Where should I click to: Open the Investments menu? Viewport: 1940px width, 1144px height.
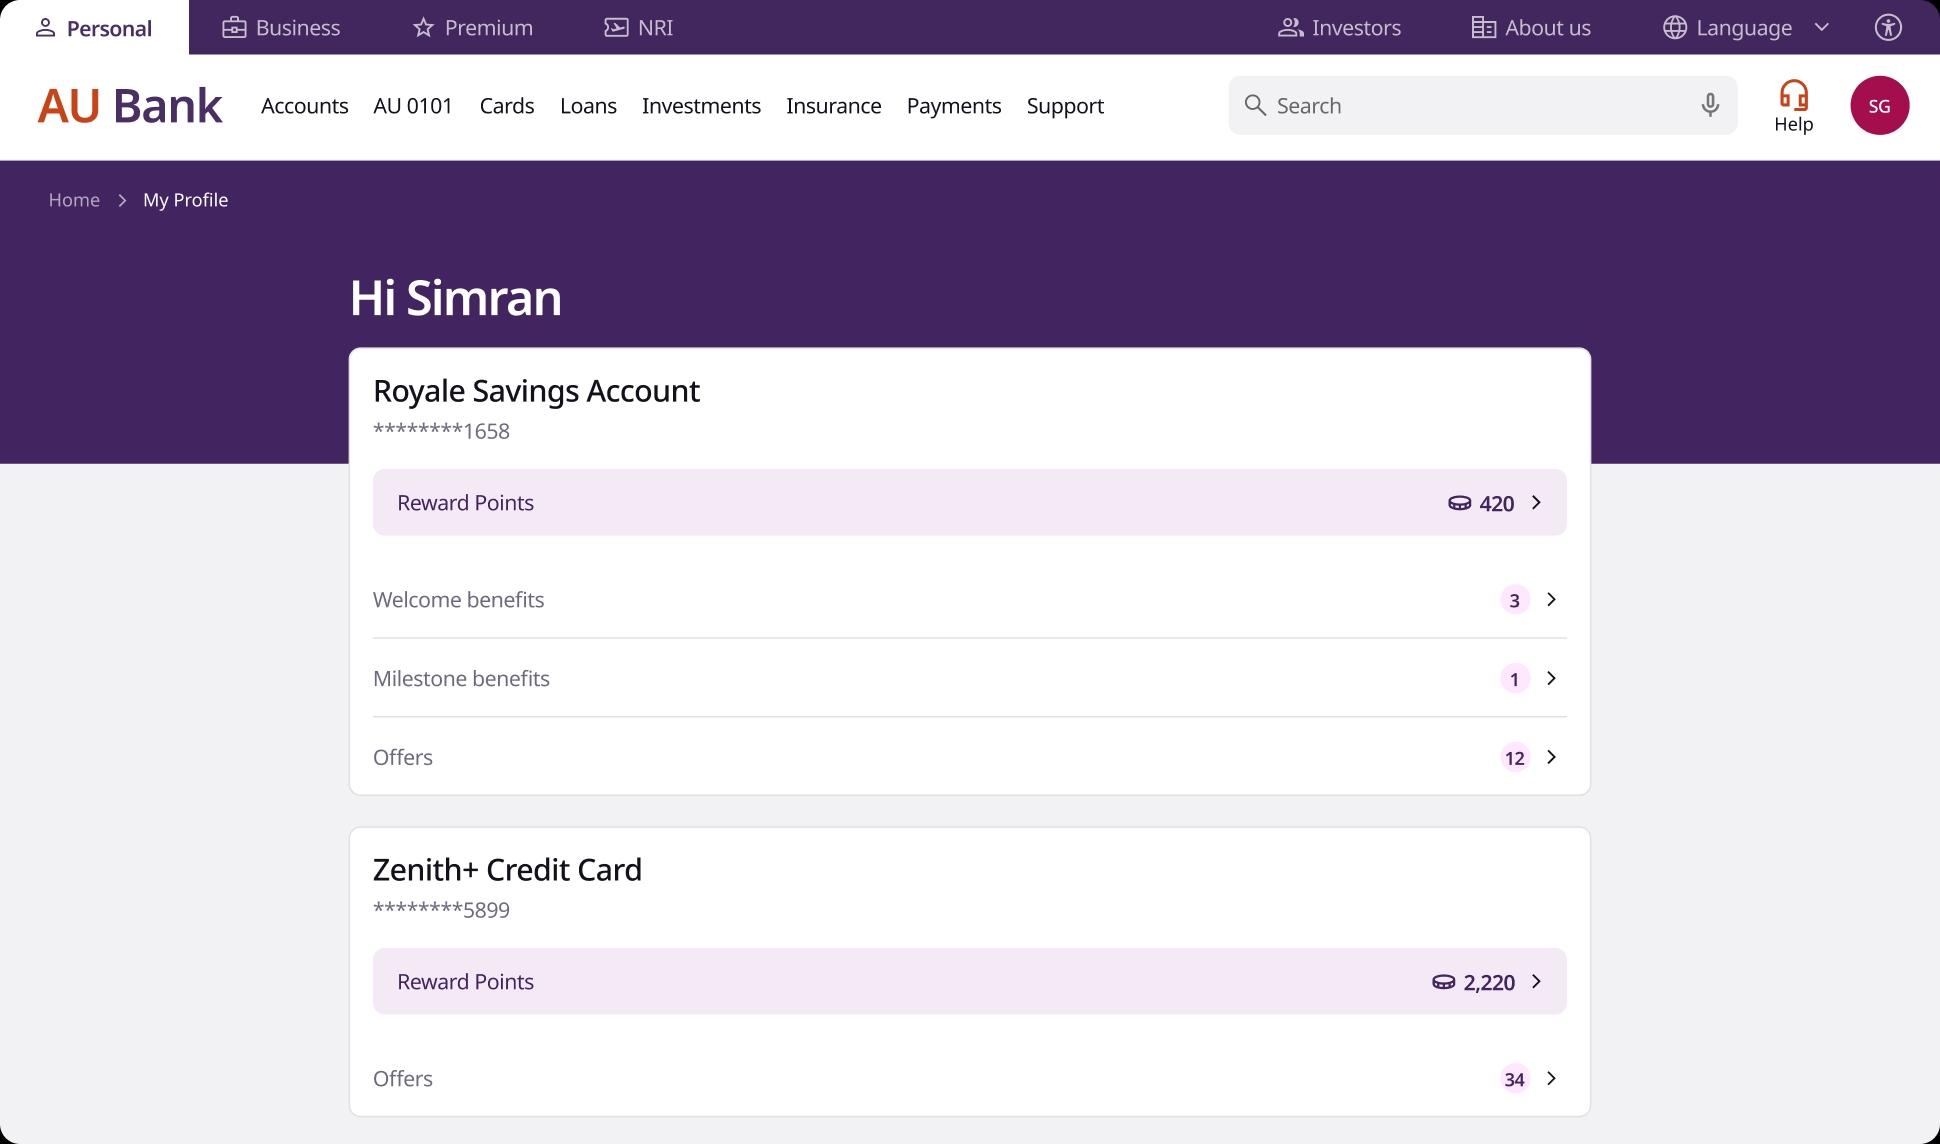click(701, 105)
